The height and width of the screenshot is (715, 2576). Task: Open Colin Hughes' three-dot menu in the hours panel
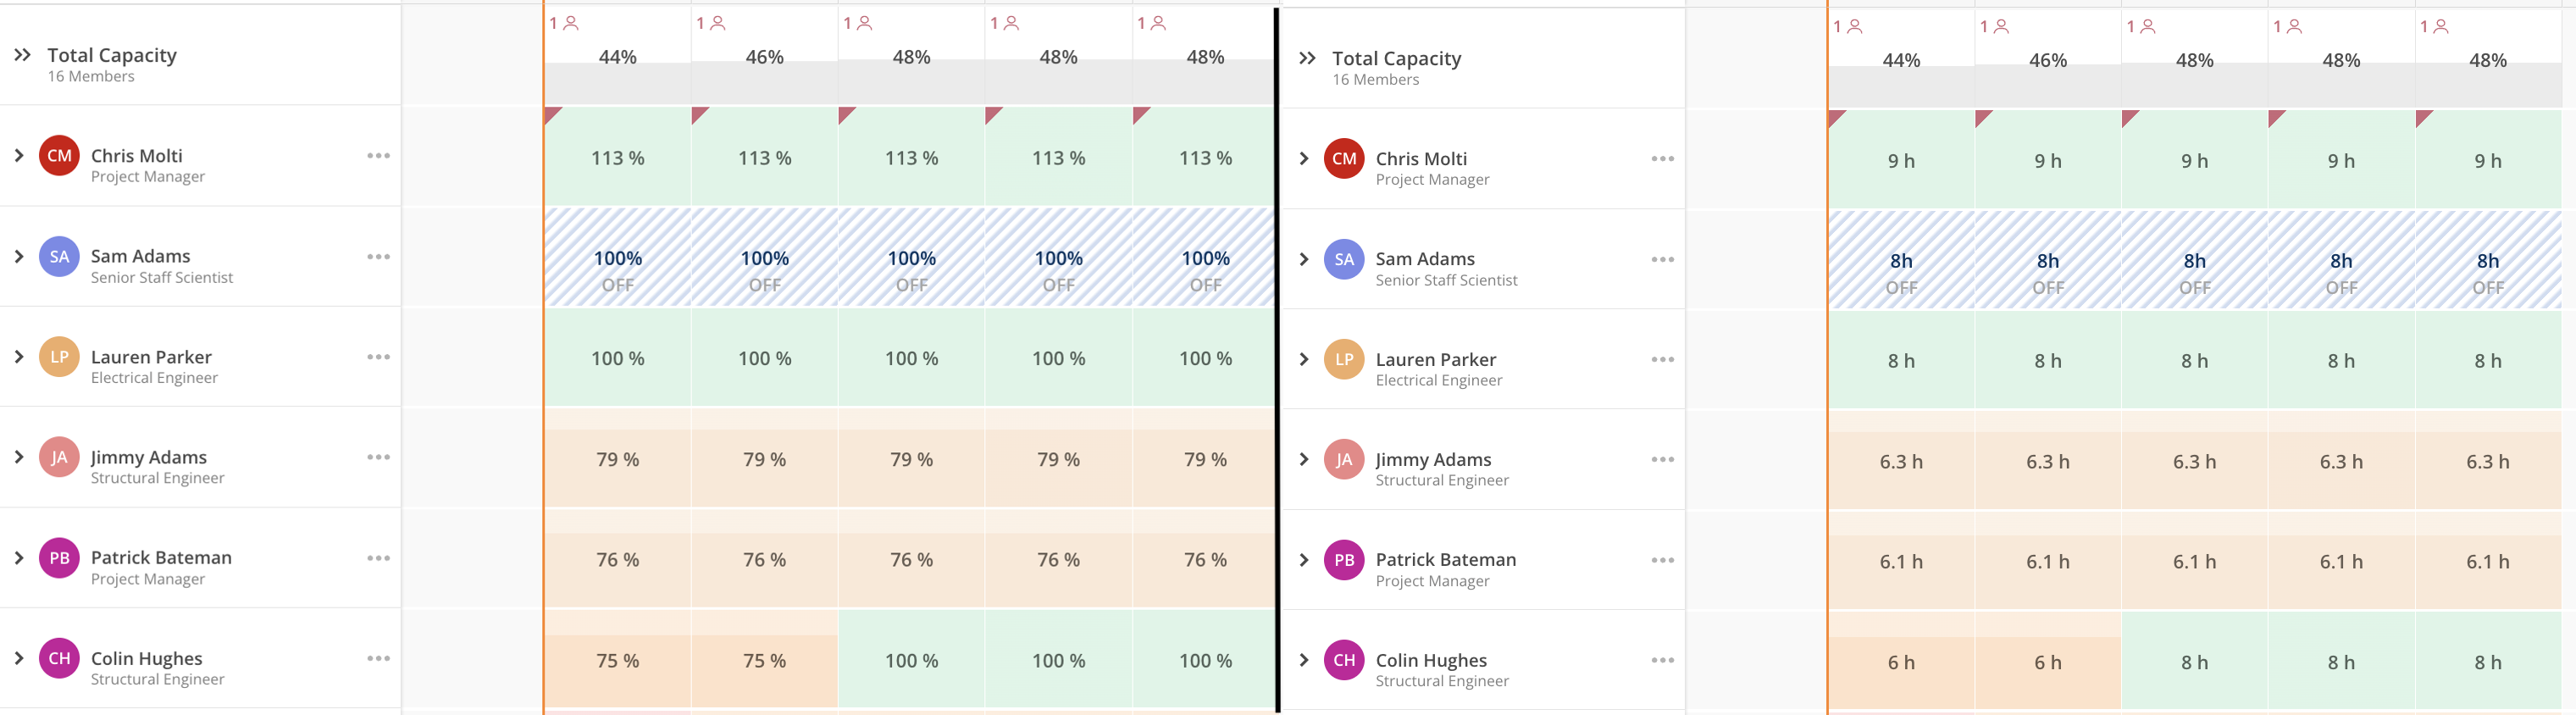pos(1662,660)
